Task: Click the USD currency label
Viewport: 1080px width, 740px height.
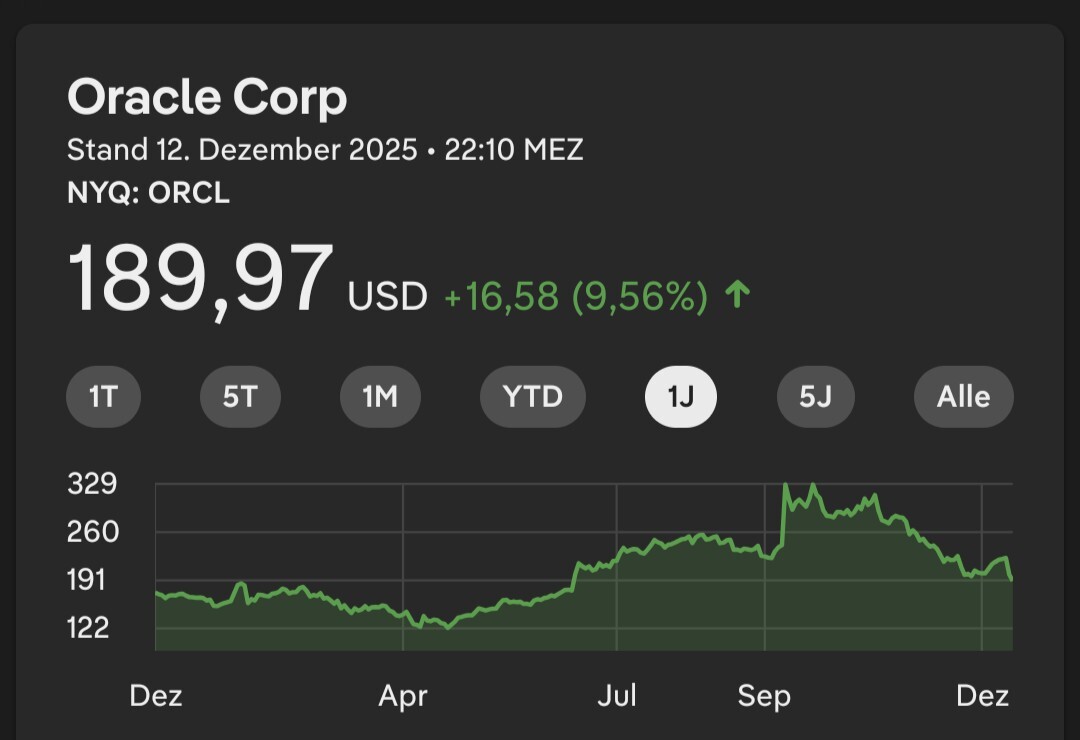Action: pyautogui.click(x=387, y=297)
